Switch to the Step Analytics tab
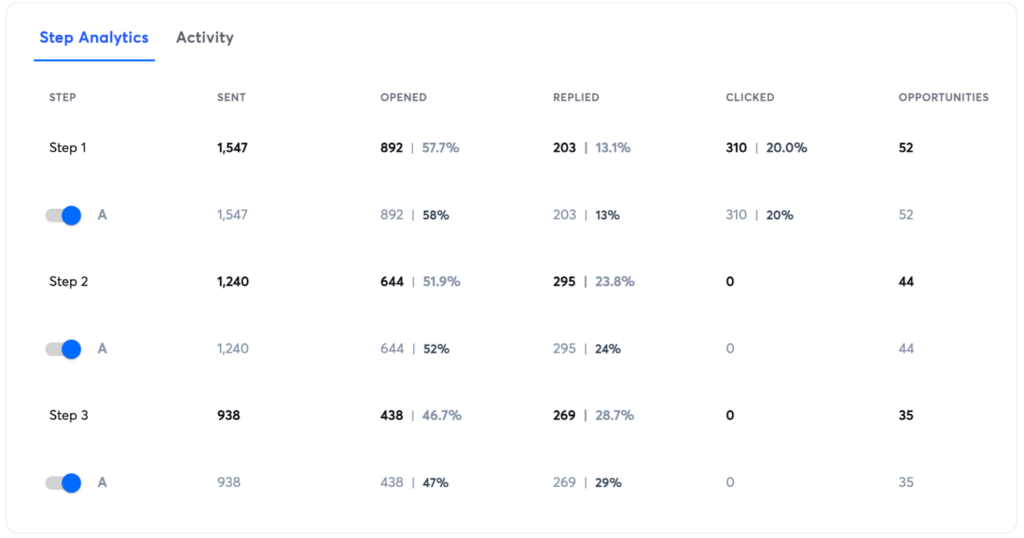This screenshot has width=1024, height=538. click(94, 38)
